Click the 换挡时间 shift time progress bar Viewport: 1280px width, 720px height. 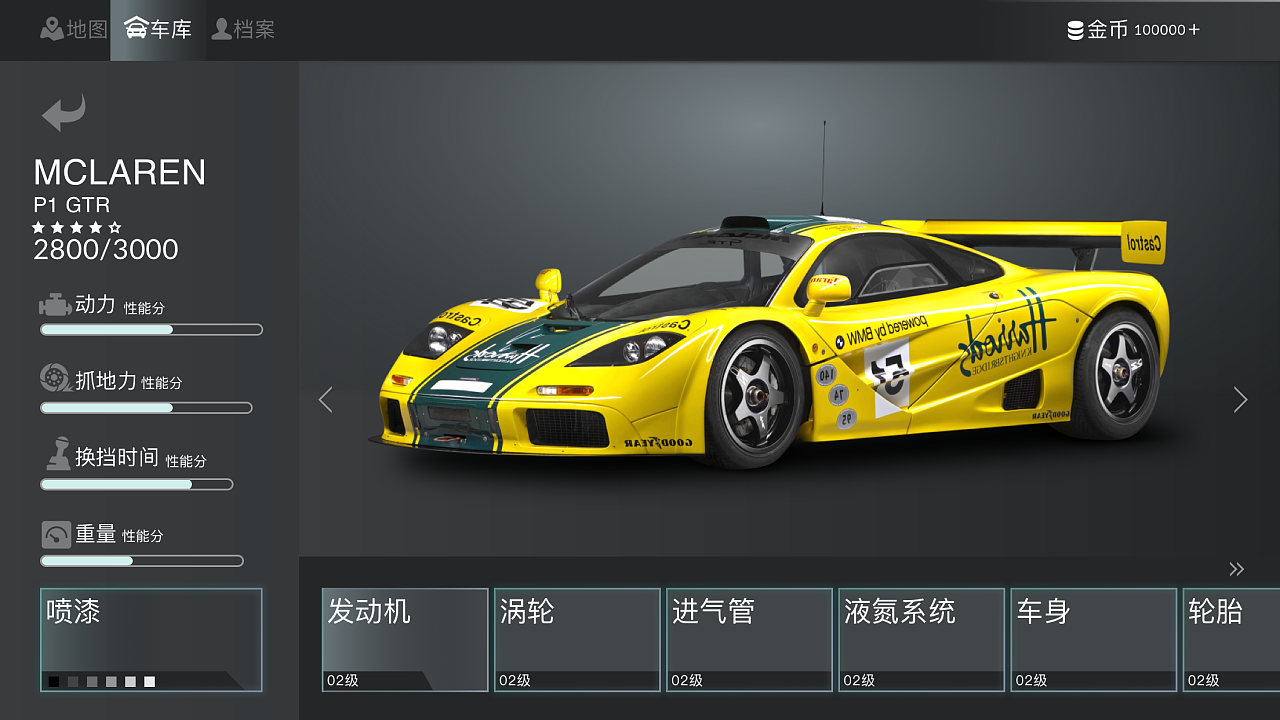137,484
